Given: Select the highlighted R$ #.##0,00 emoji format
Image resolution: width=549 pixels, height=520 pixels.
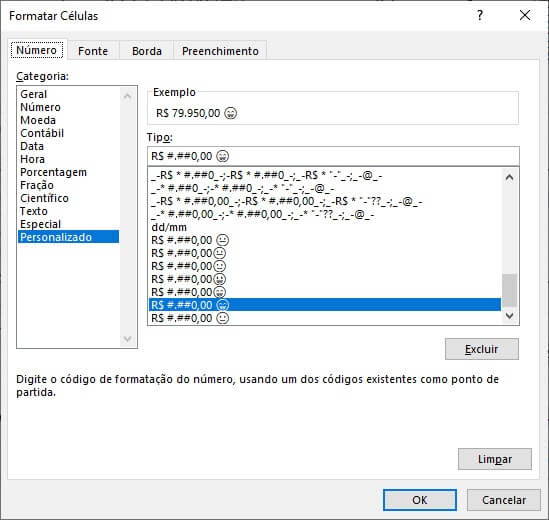Looking at the screenshot, I should click(x=325, y=305).
